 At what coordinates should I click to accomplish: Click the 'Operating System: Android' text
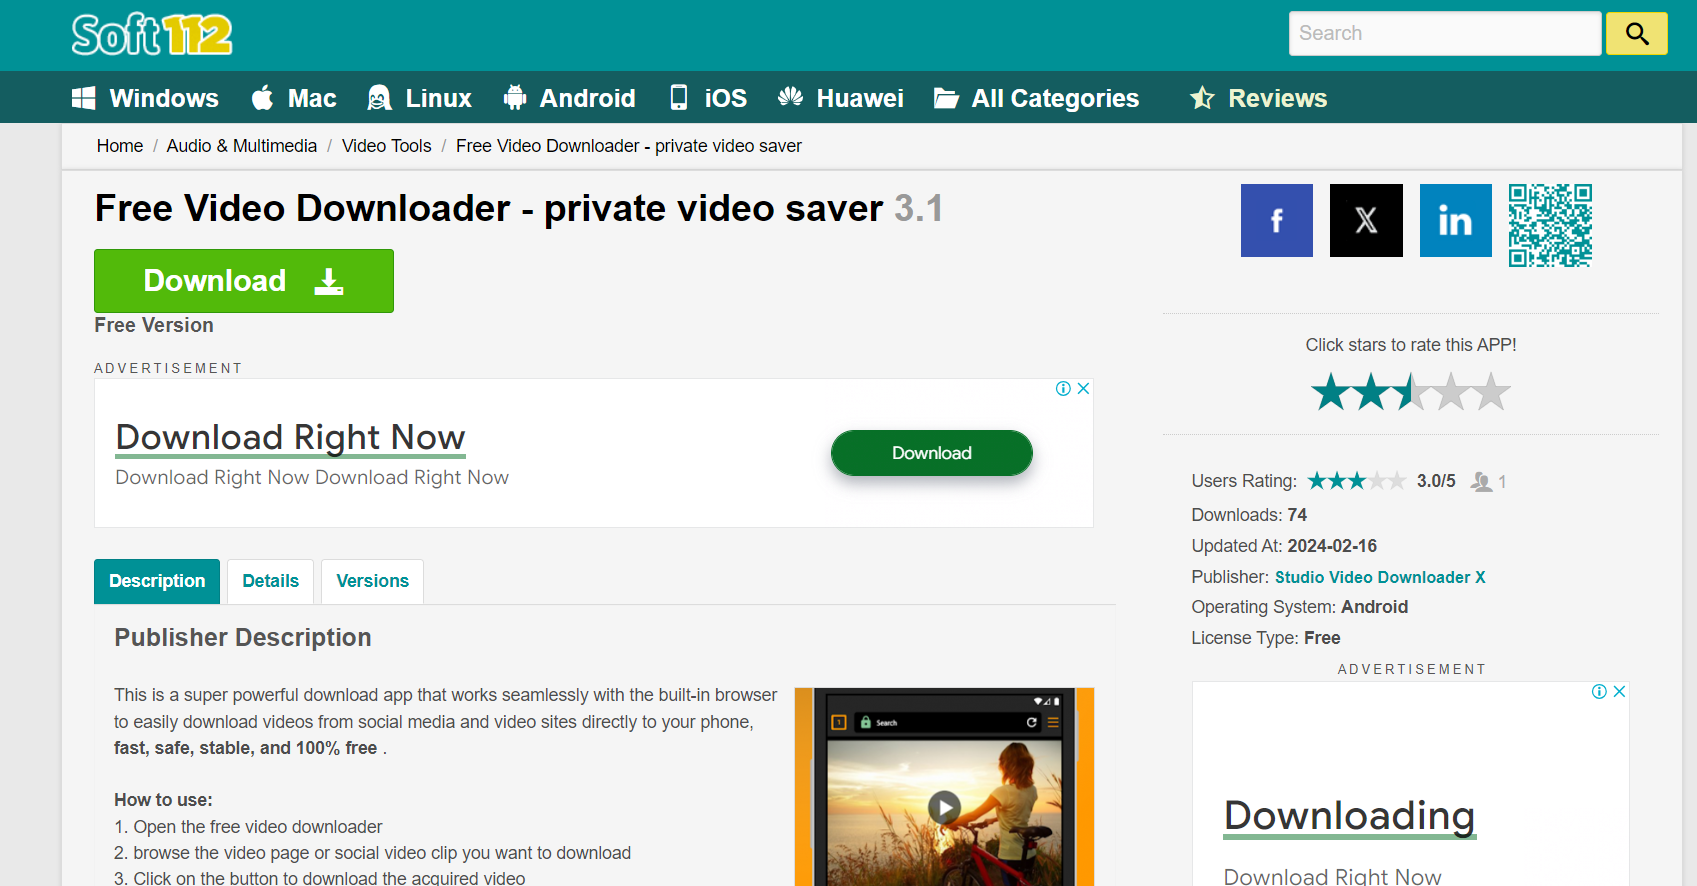(1300, 607)
